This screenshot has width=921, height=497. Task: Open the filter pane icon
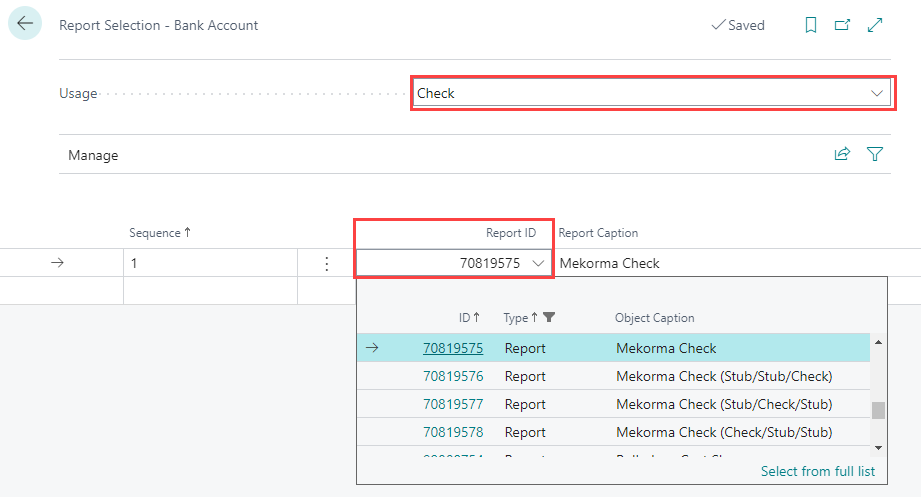coord(875,154)
